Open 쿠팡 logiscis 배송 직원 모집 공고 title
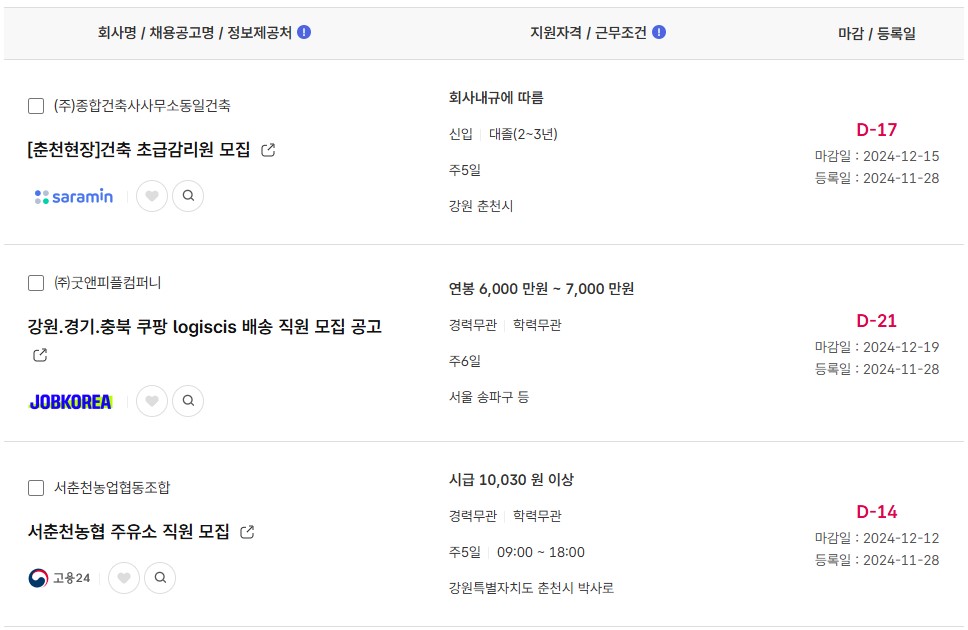The width and height of the screenshot is (968, 630). (x=204, y=326)
